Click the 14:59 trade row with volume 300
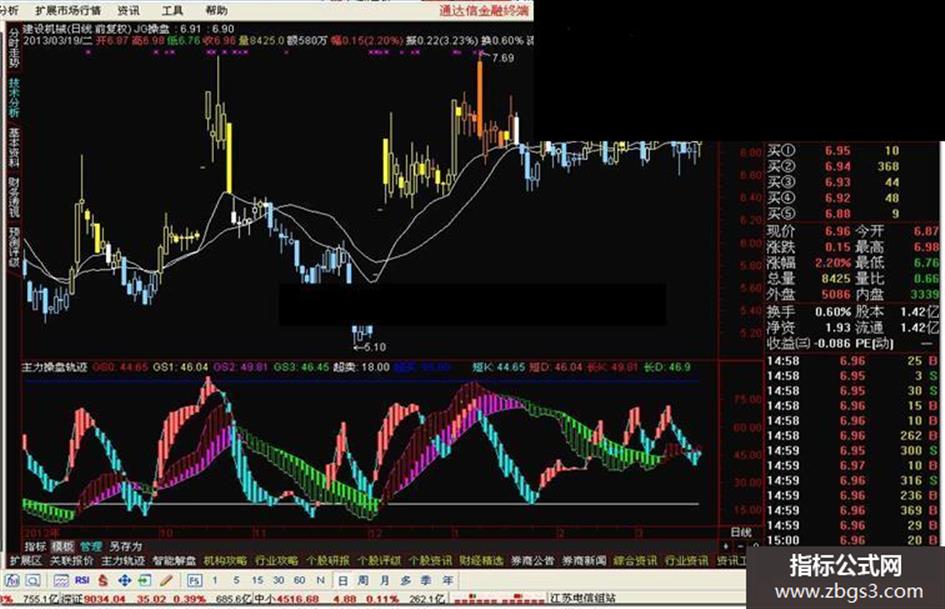 pos(853,451)
